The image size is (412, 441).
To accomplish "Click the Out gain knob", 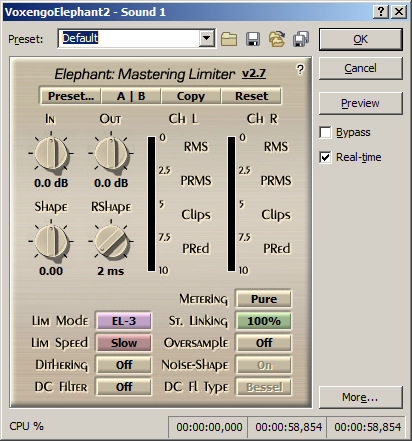I will coord(111,154).
